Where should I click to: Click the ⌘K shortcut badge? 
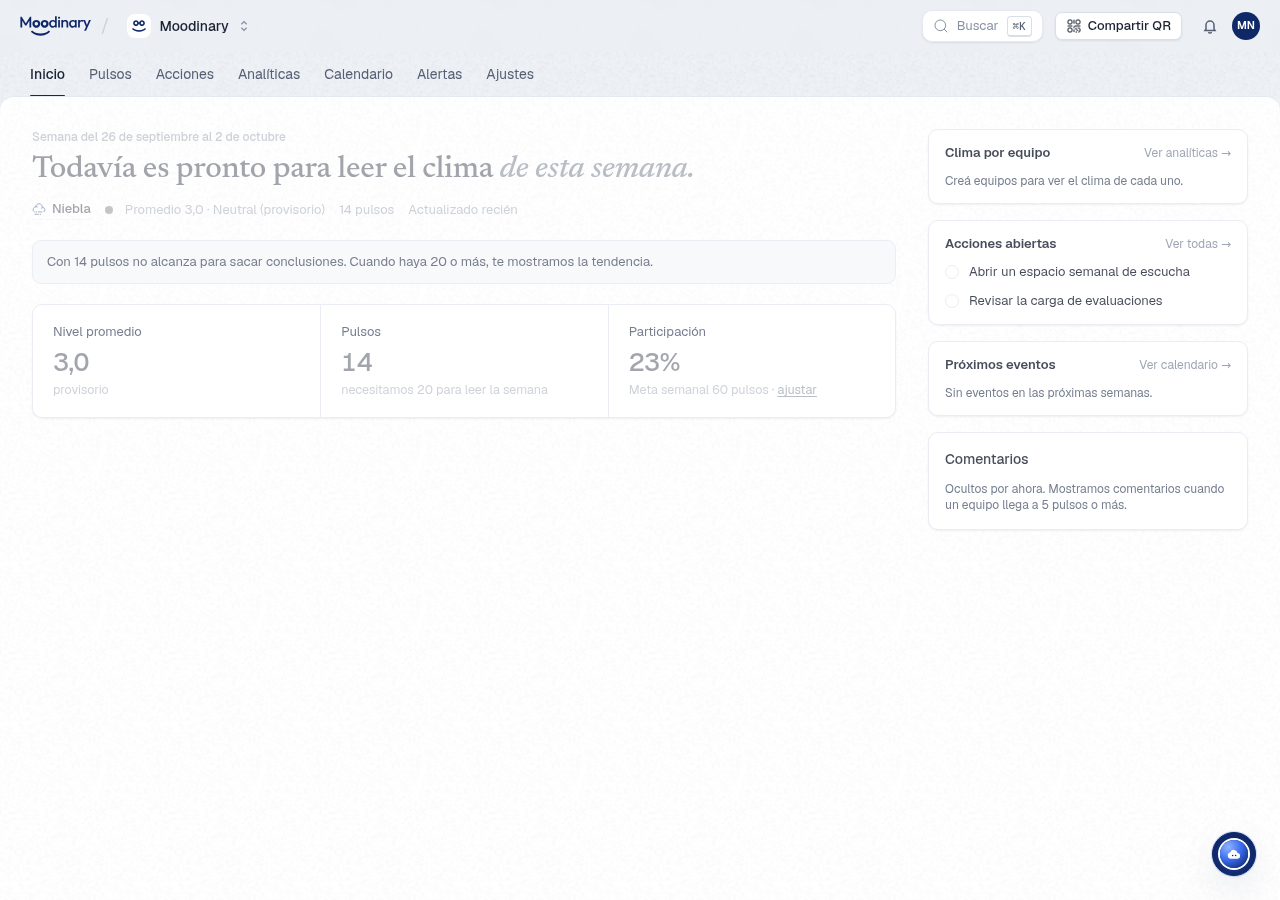1019,26
